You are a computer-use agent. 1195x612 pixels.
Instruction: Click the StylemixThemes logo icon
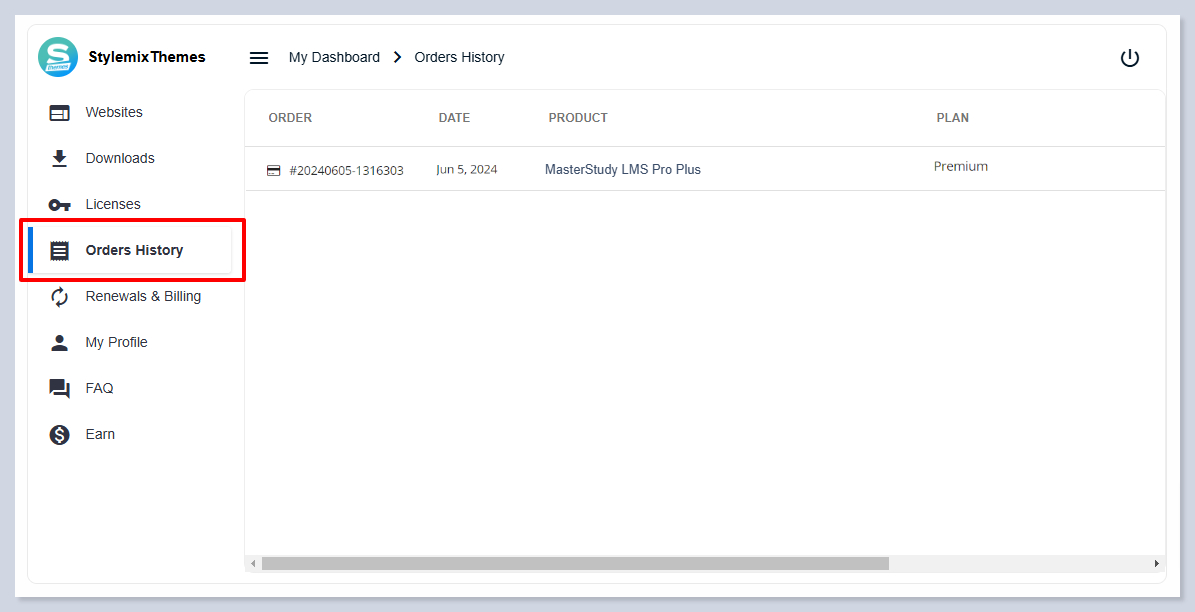click(58, 57)
